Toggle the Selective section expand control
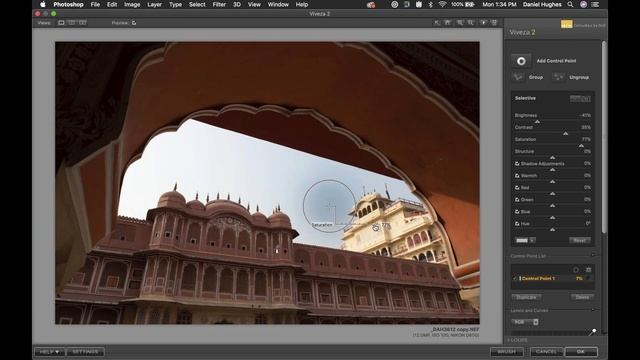Viewport: 640px width, 360px height. coord(580,98)
